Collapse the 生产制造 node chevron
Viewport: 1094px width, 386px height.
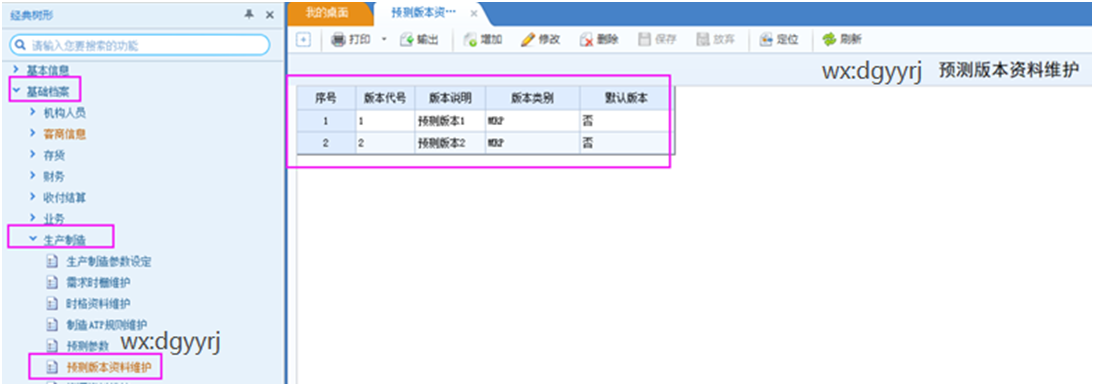click(x=32, y=239)
